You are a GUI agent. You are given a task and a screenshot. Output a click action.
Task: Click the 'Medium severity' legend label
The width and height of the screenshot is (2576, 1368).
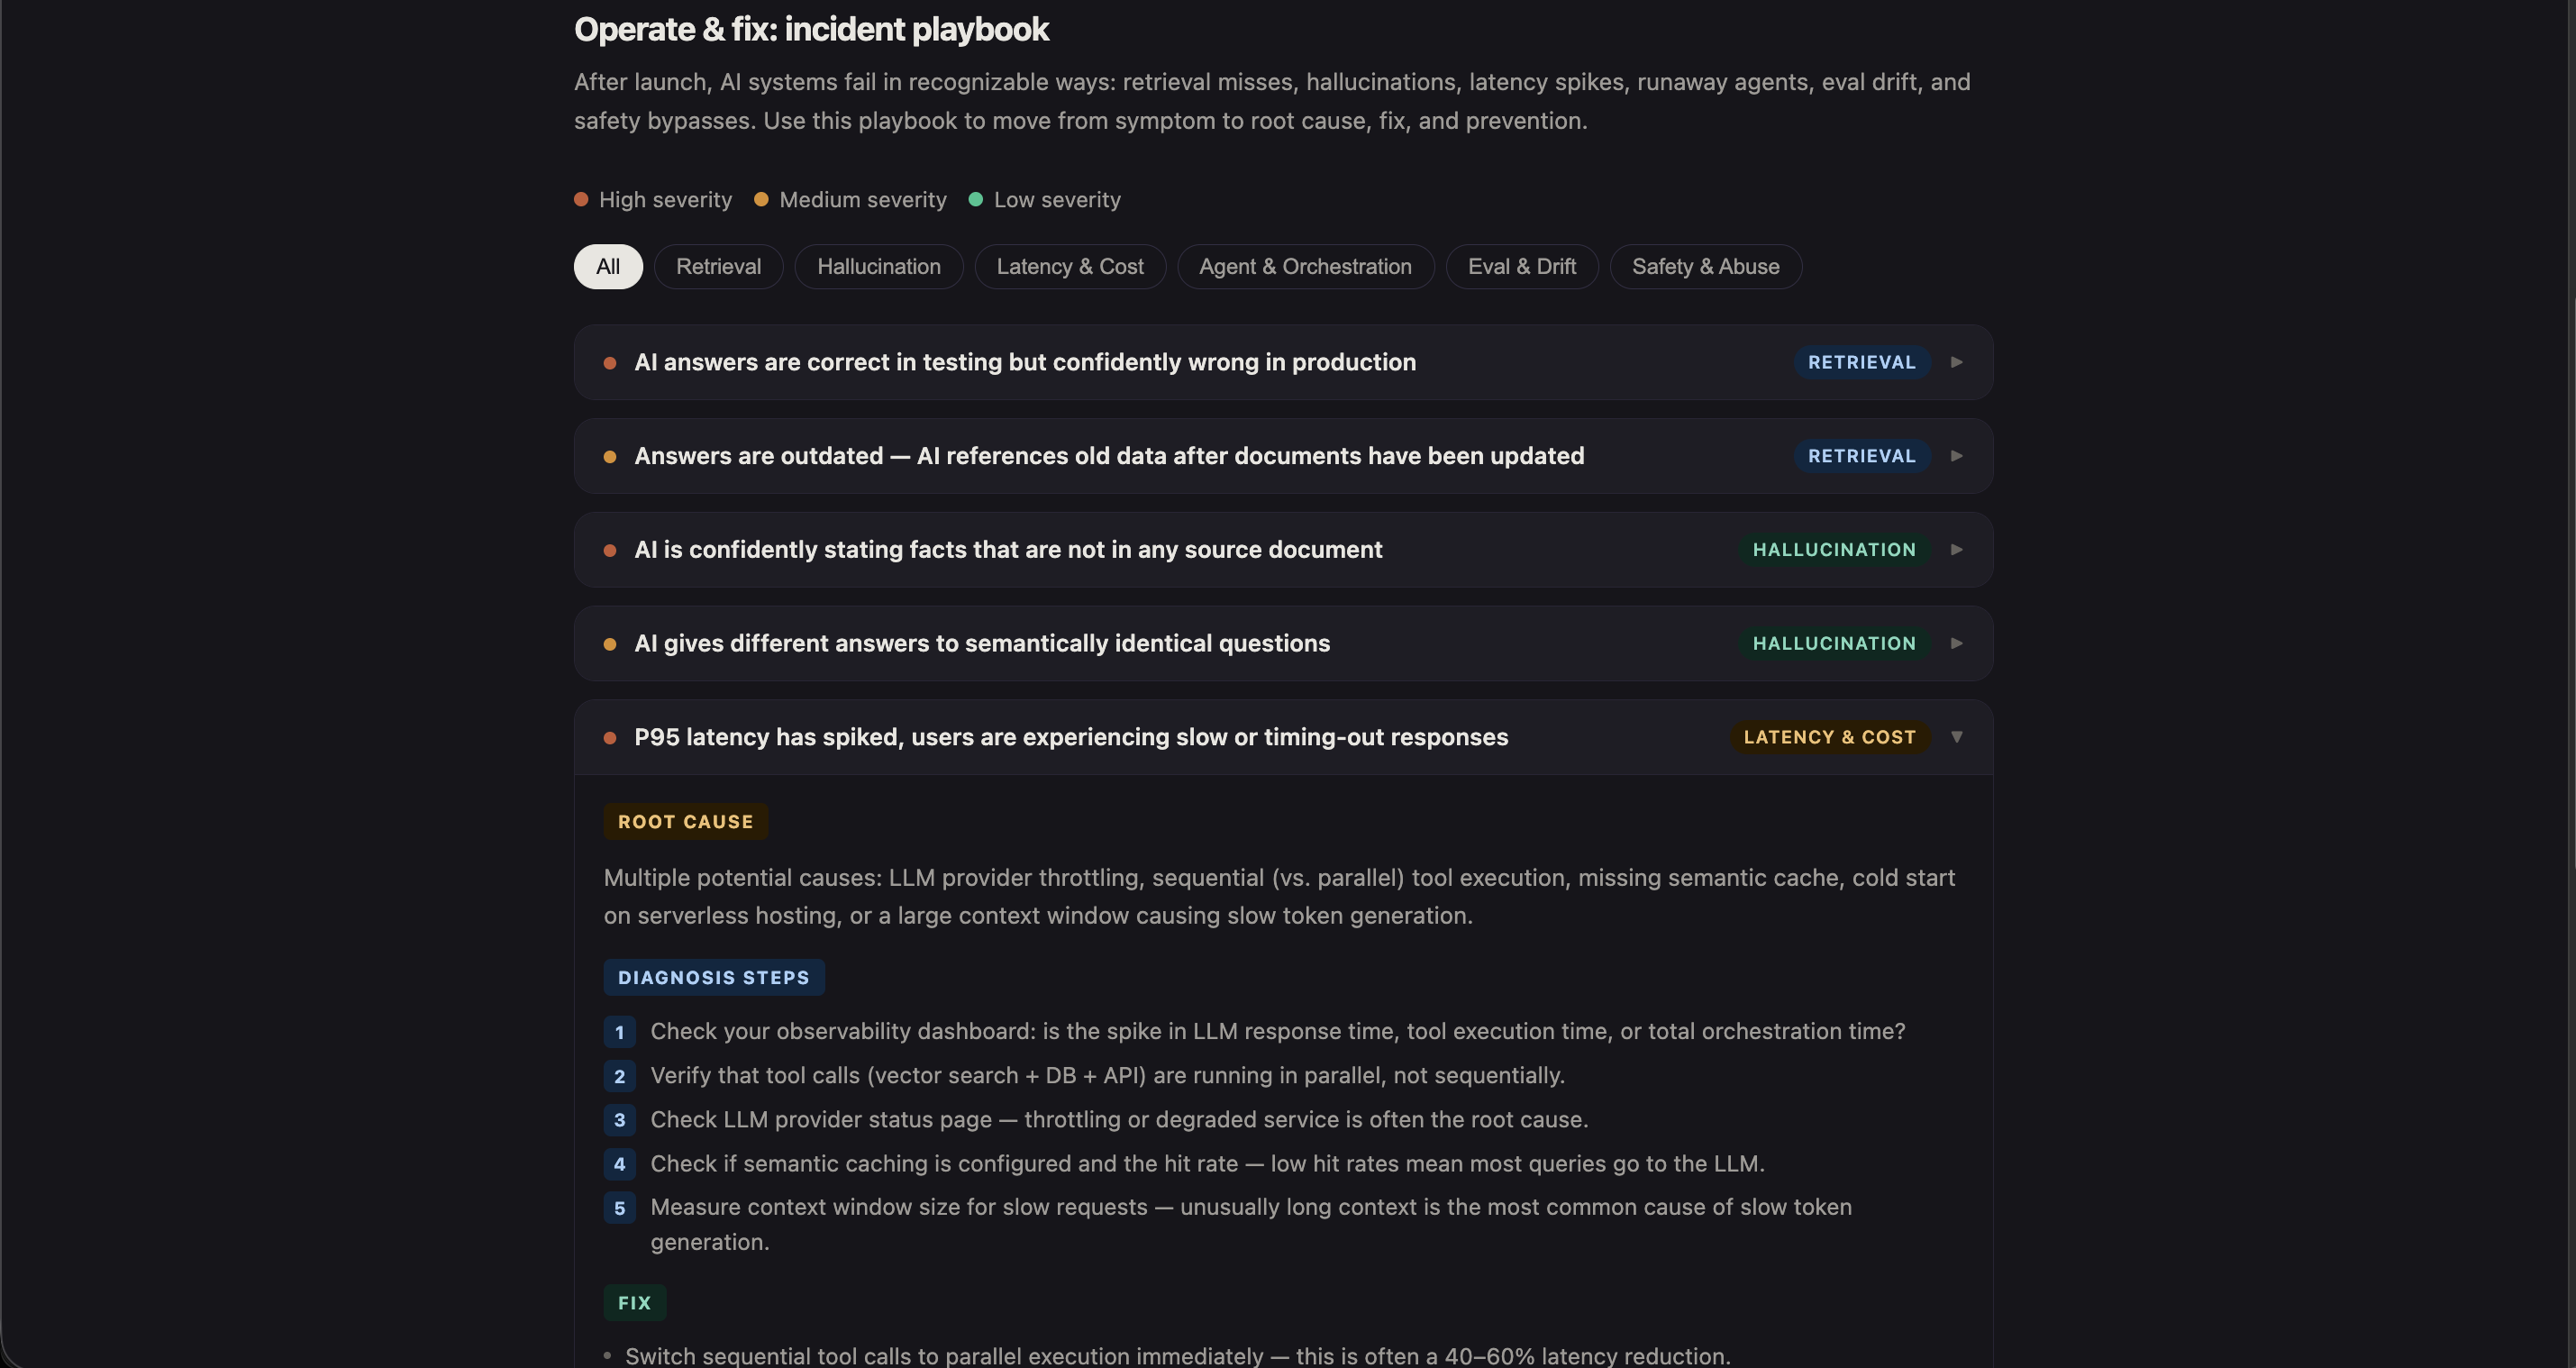pyautogui.click(x=863, y=200)
